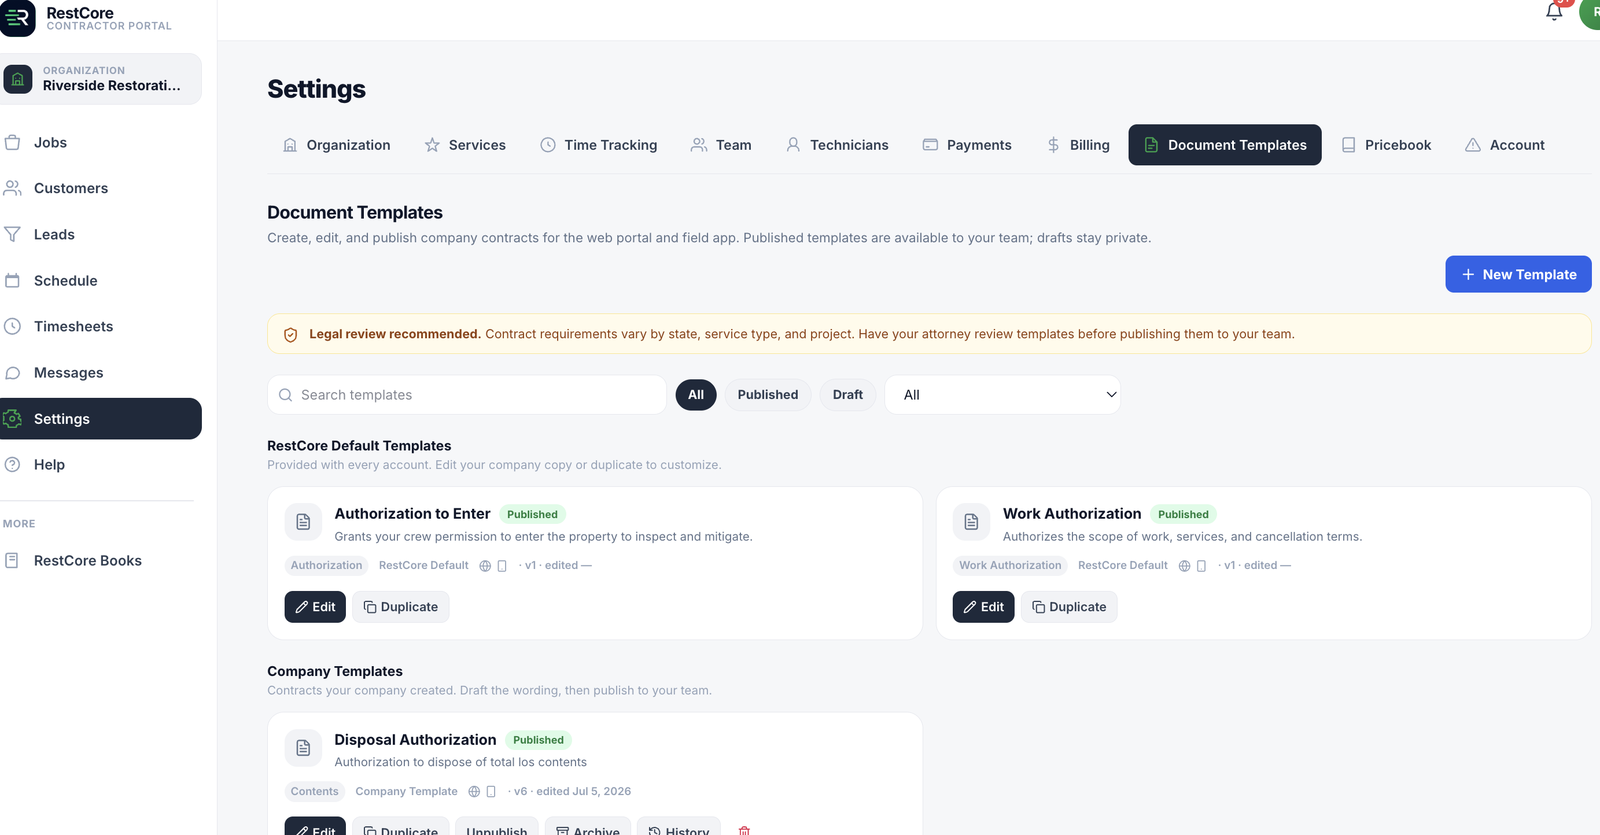1600x835 pixels.
Task: Click the Customers sidebar icon
Action: pyautogui.click(x=13, y=188)
